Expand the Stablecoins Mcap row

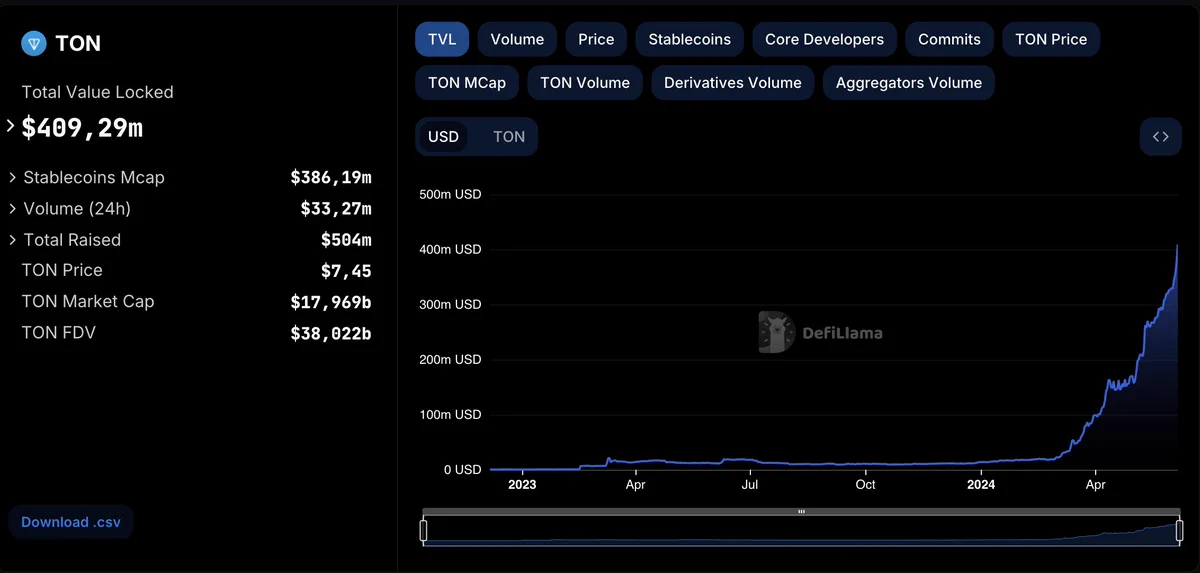point(13,178)
